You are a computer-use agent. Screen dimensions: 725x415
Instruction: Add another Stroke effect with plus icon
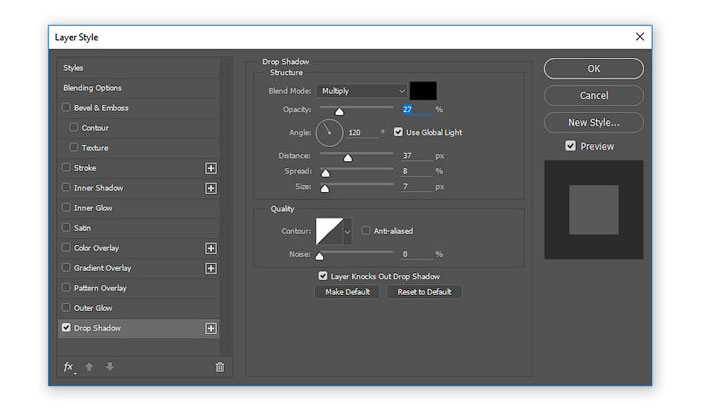211,168
